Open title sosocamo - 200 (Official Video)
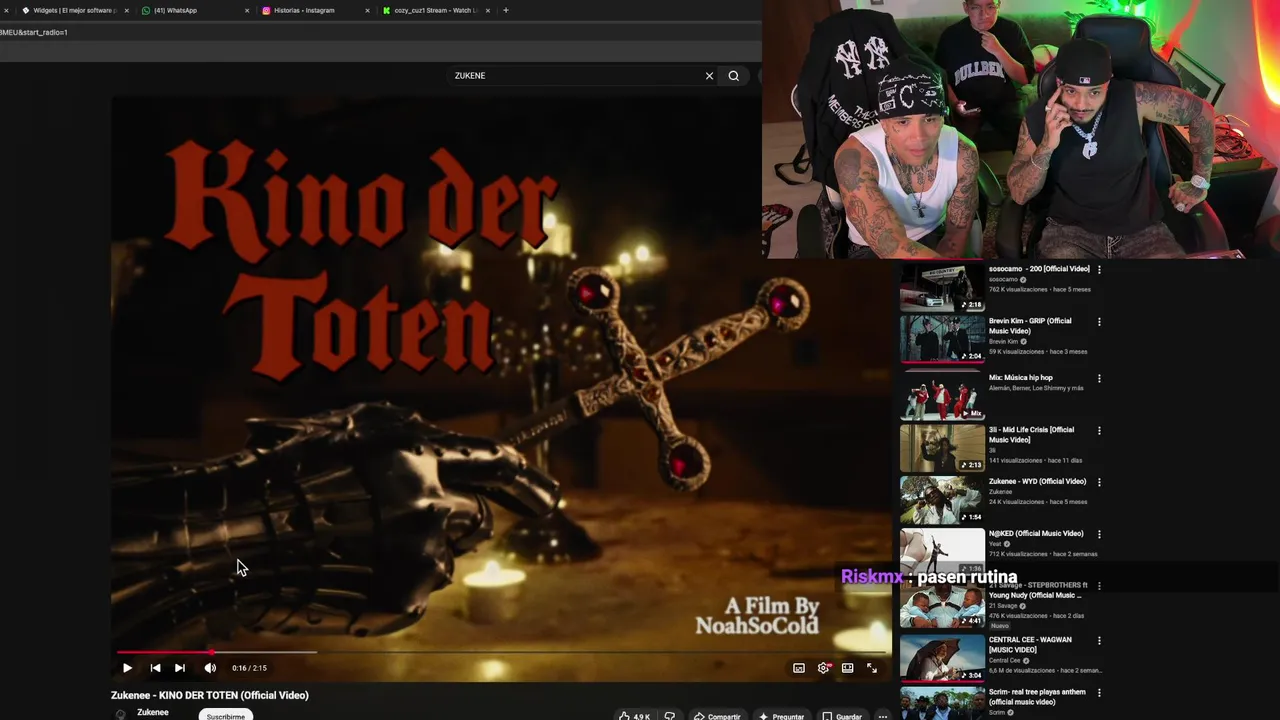1280x720 pixels. click(1039, 269)
